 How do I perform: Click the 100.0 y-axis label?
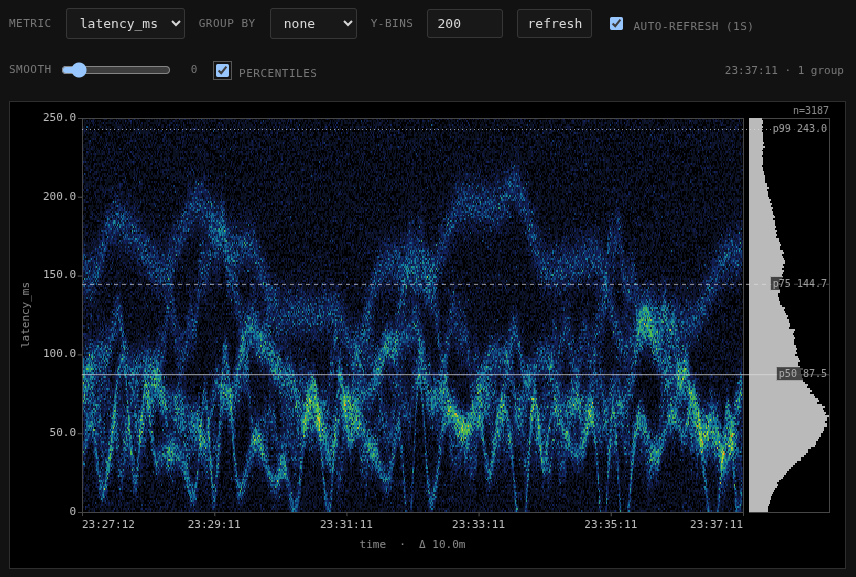(60, 354)
